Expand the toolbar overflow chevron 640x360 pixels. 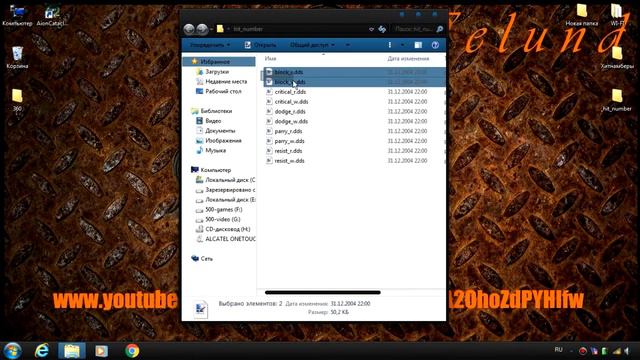(x=347, y=45)
